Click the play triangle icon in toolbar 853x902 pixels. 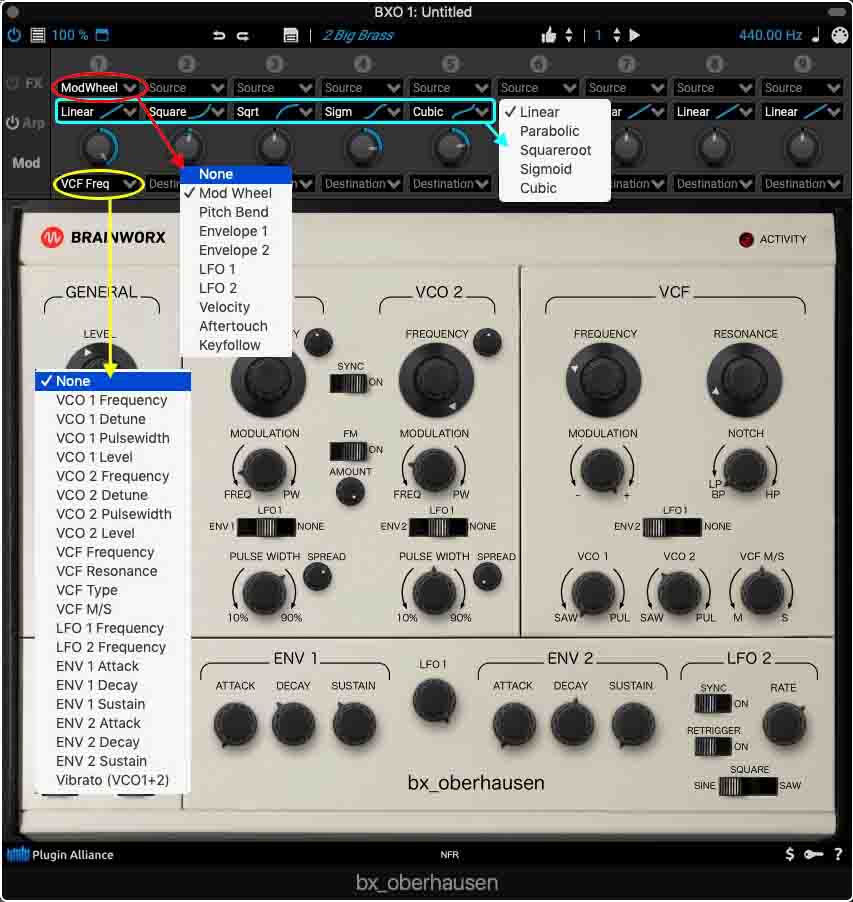pyautogui.click(x=634, y=35)
